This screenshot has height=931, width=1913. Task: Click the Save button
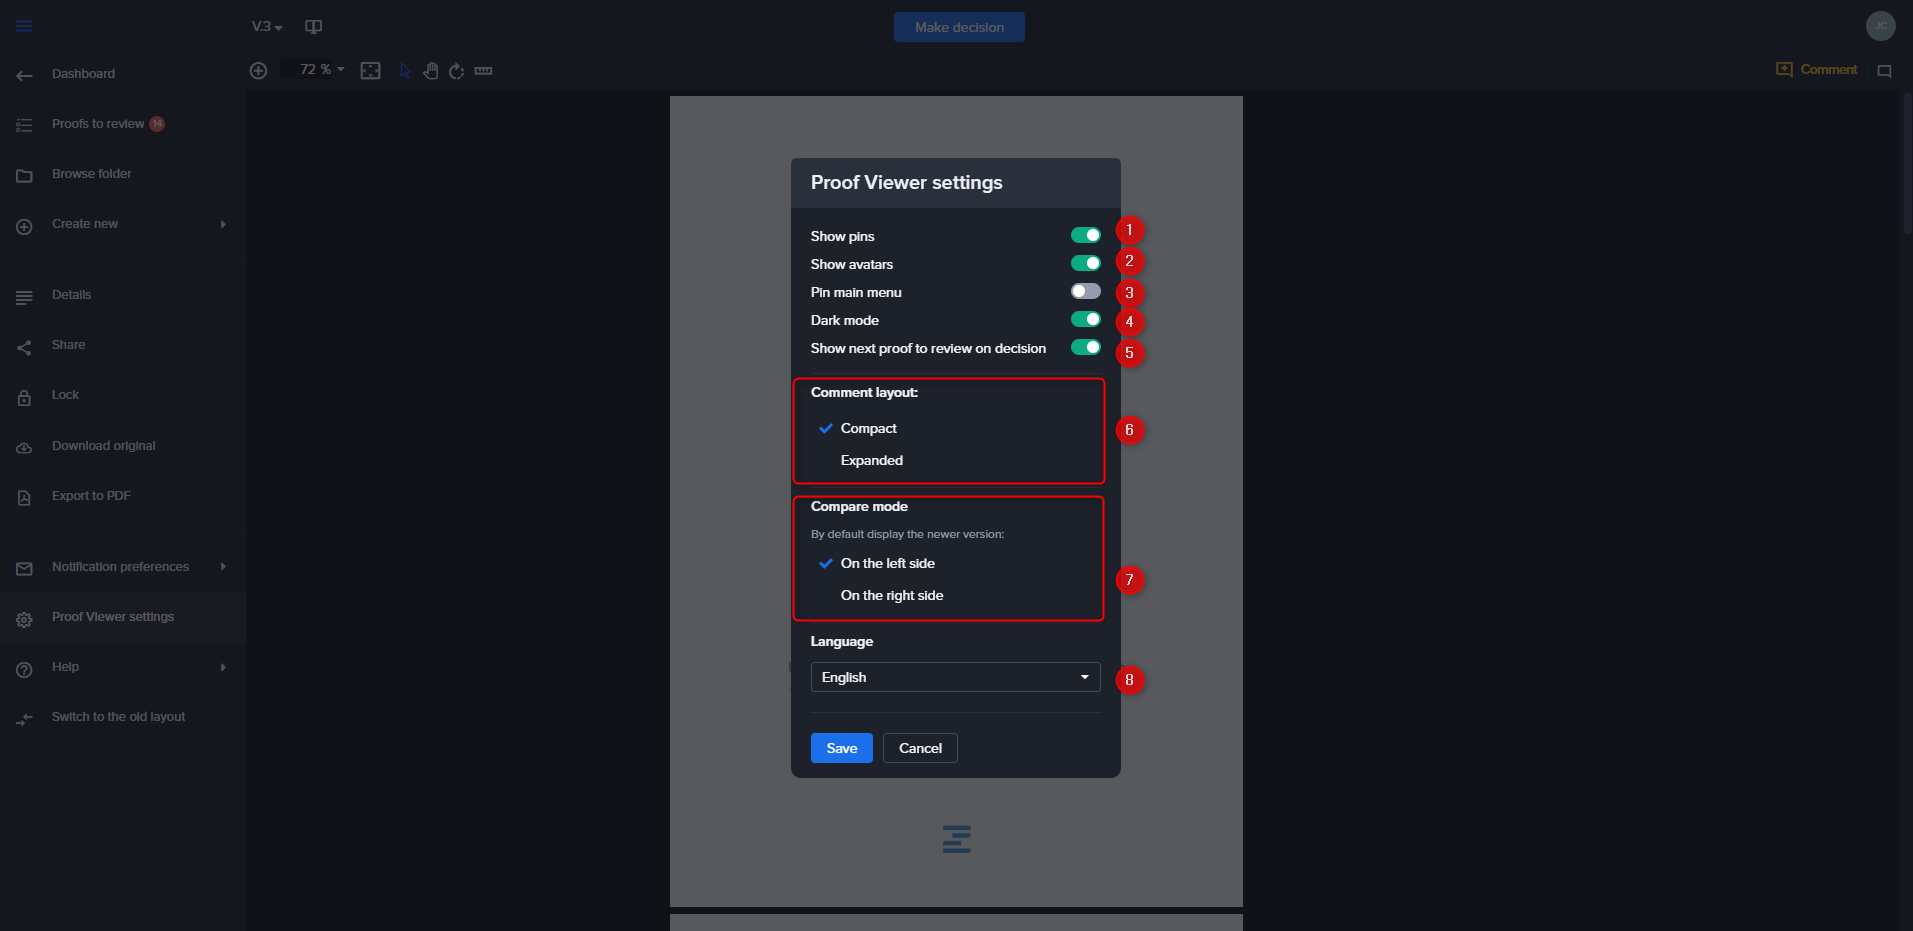point(841,748)
